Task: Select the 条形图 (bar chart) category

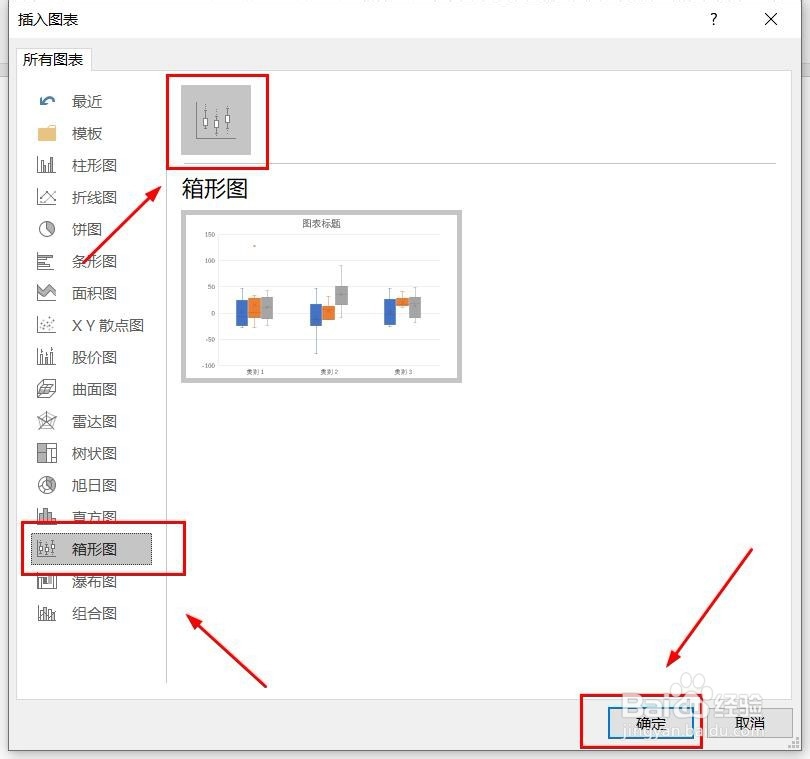Action: (95, 261)
